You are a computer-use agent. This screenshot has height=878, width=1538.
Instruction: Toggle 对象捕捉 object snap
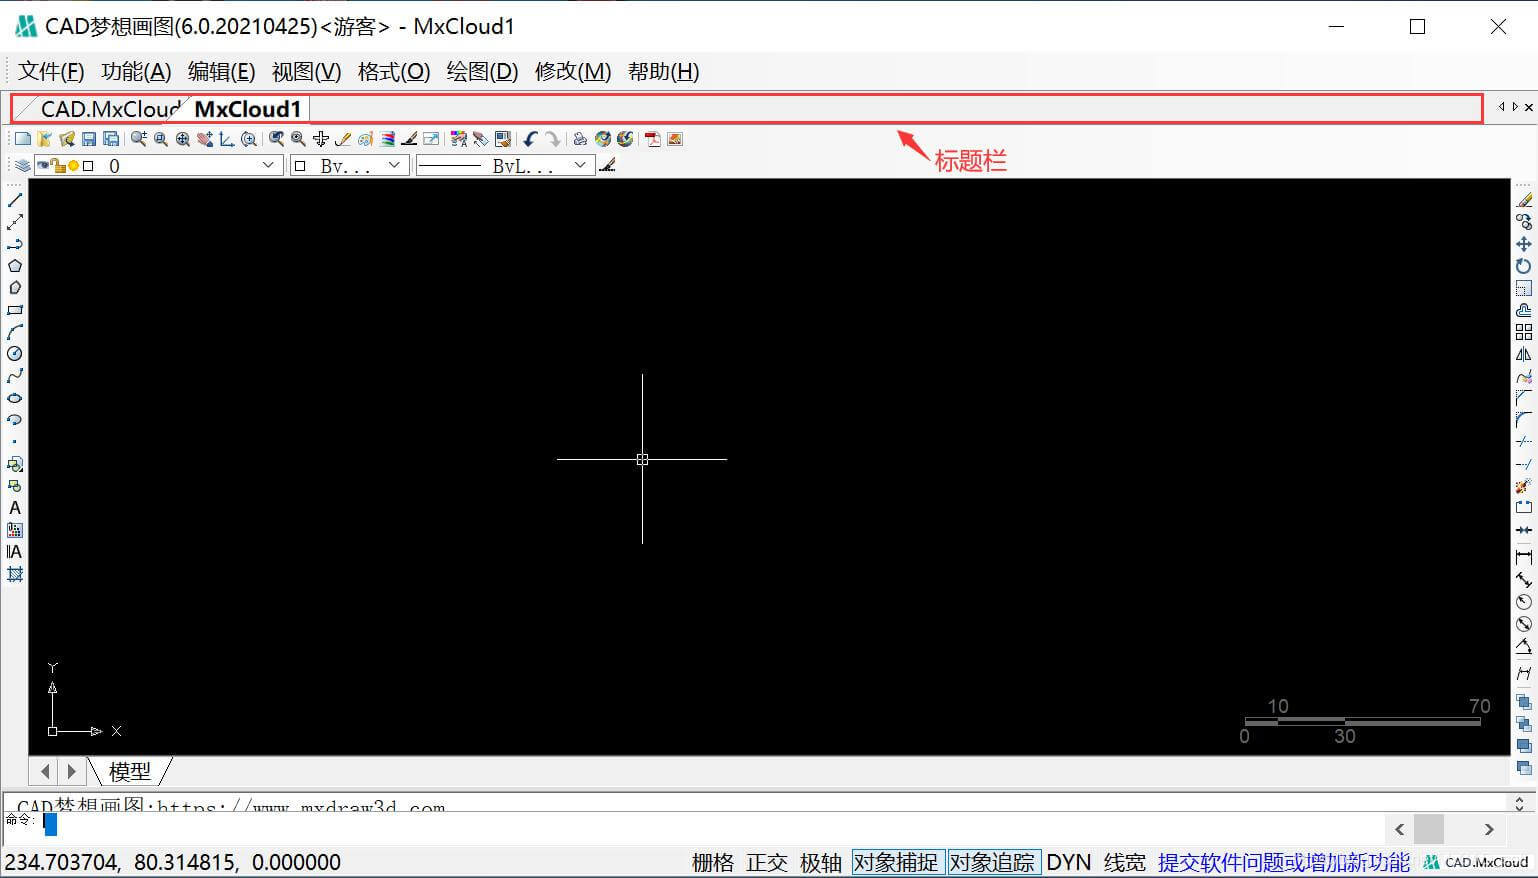click(x=896, y=862)
